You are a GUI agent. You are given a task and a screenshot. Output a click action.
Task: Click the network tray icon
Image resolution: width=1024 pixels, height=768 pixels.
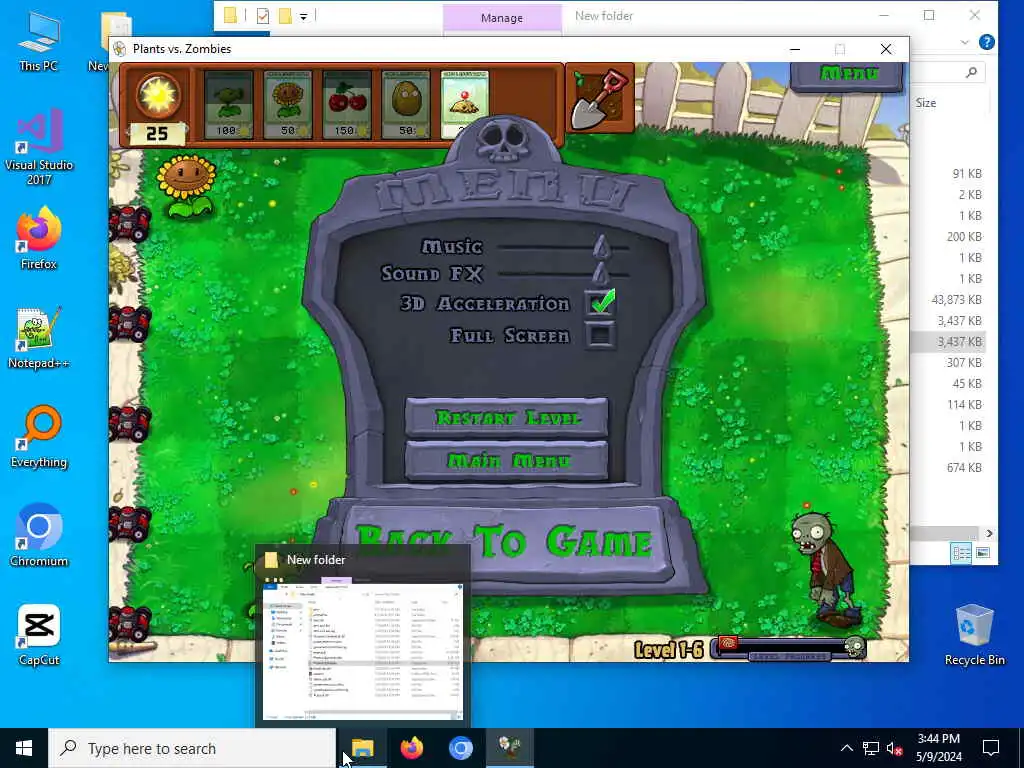871,748
